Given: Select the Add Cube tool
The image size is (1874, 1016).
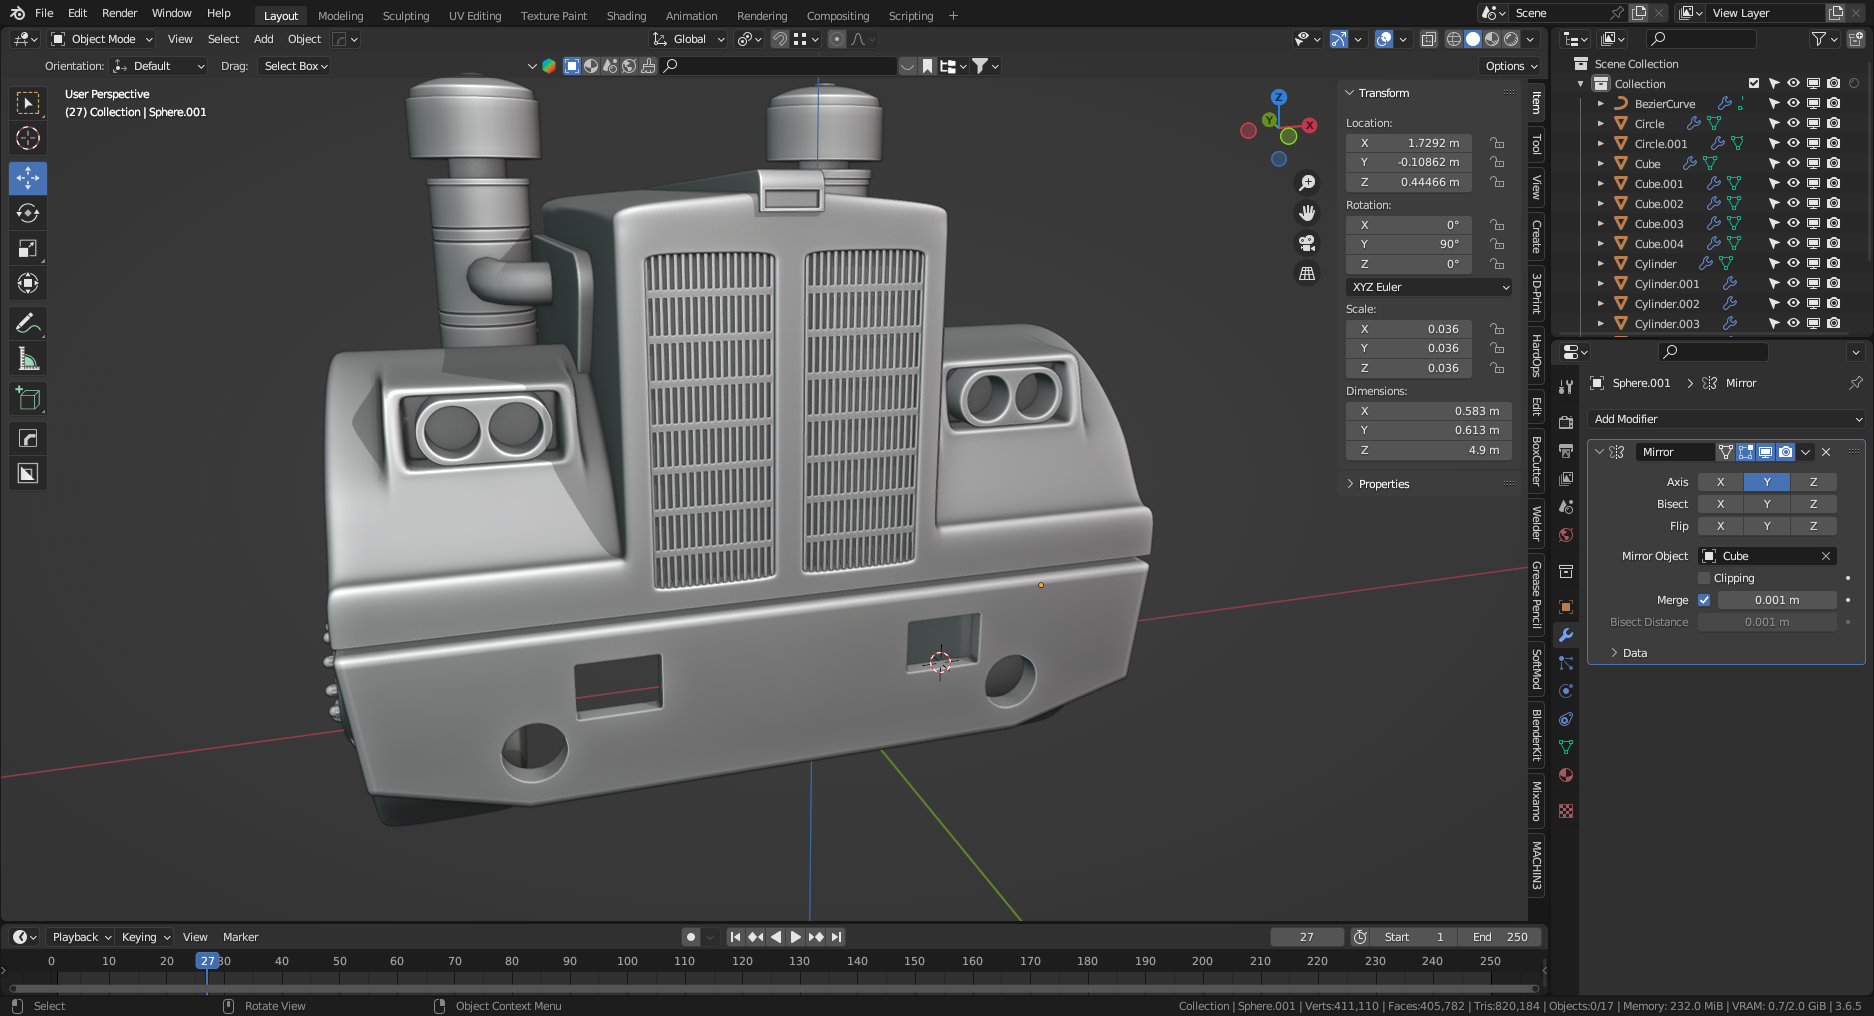Looking at the screenshot, I should pyautogui.click(x=28, y=398).
